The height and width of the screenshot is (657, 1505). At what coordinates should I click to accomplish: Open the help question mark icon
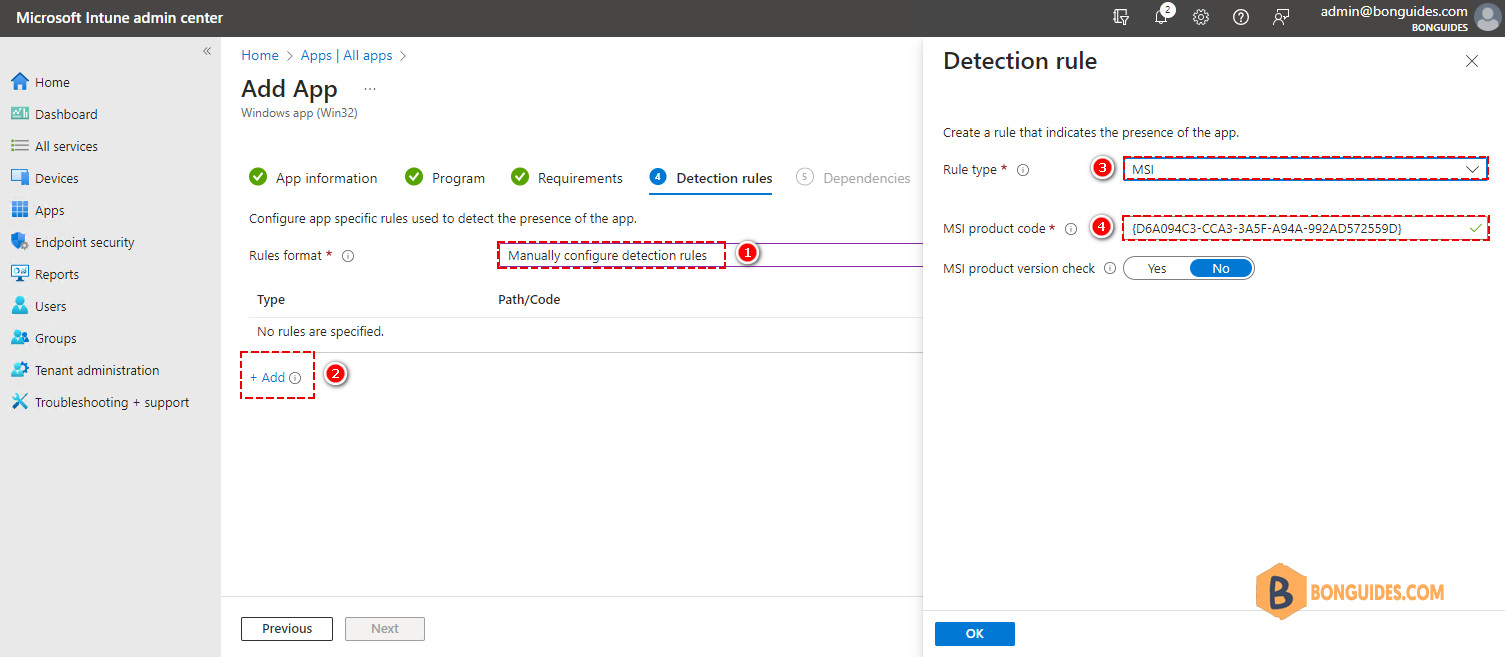point(1241,17)
